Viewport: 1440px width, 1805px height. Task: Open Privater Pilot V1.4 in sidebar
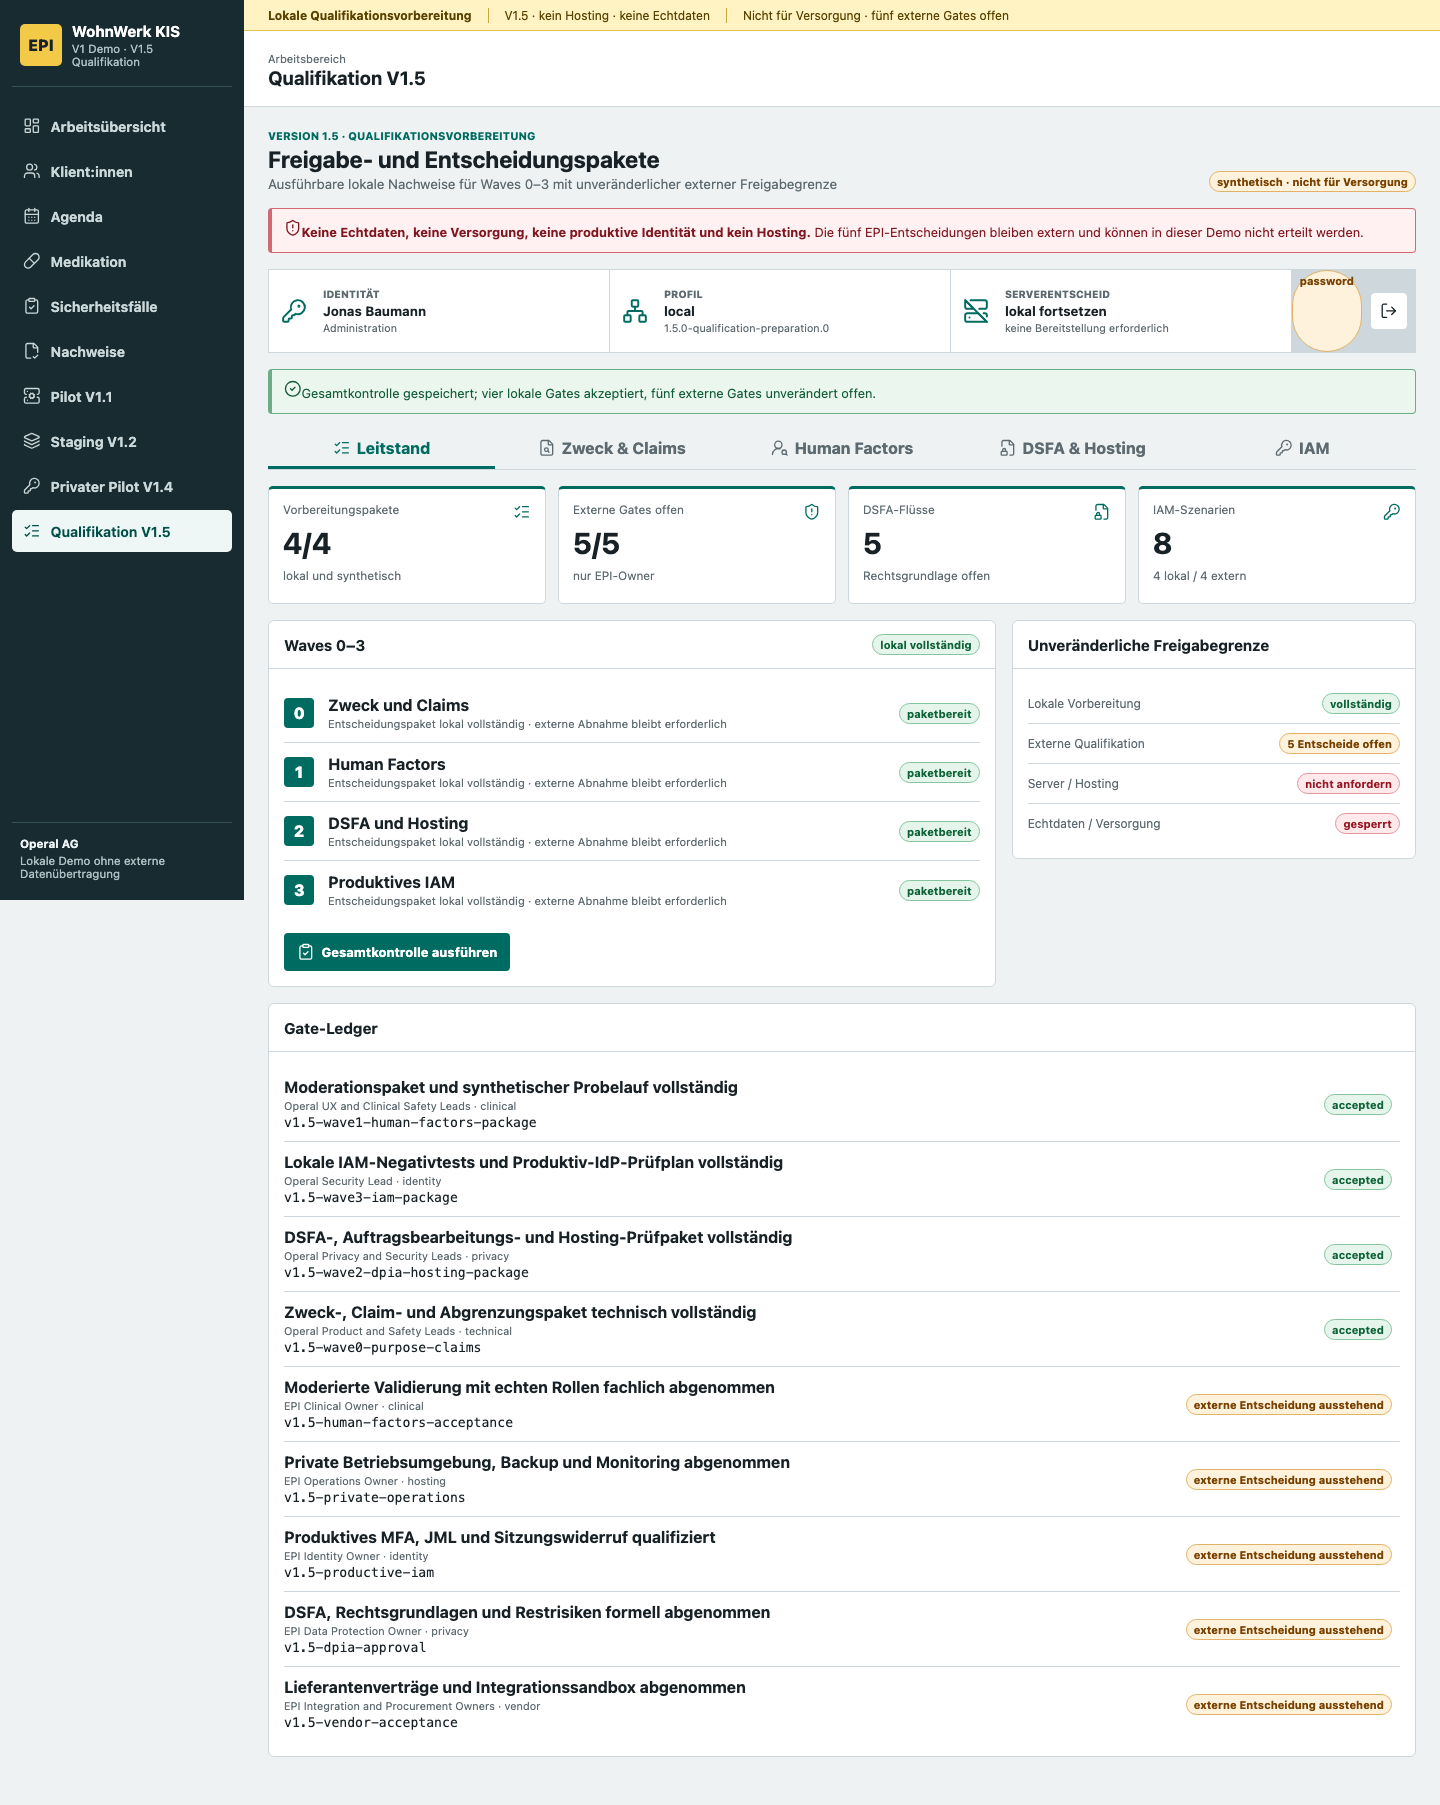tap(122, 487)
